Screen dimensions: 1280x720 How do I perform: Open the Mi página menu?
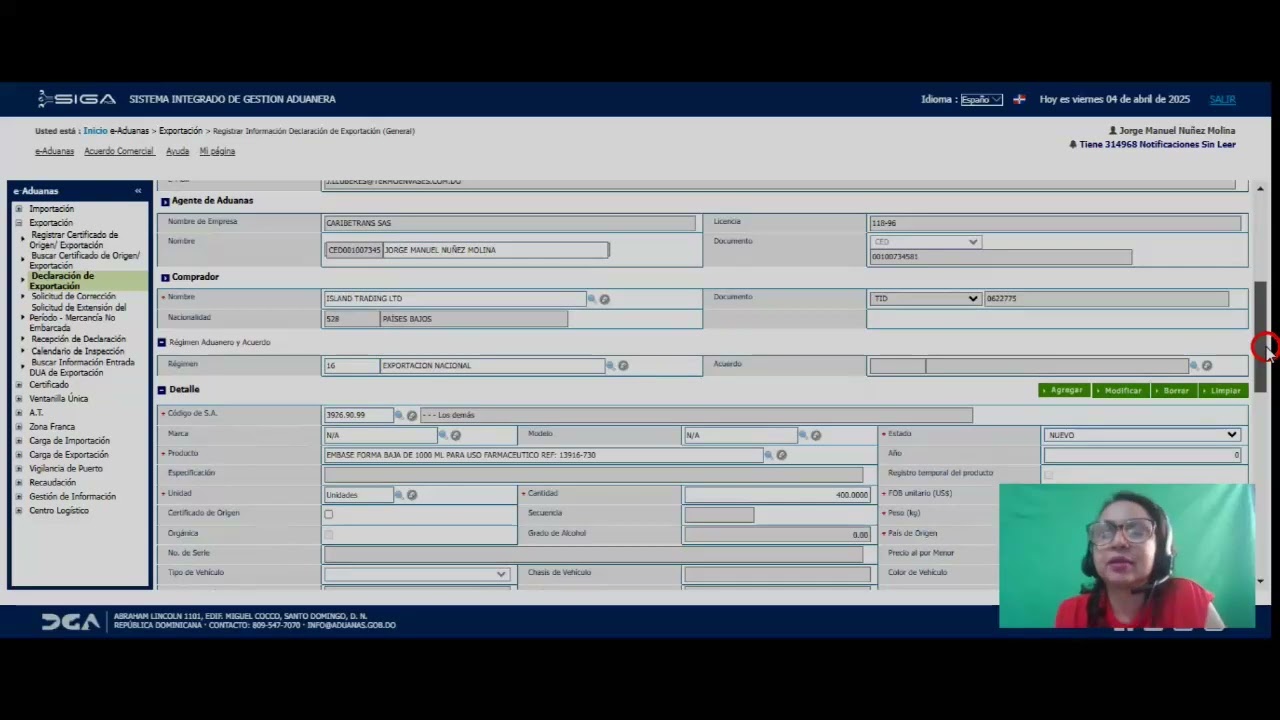pos(217,152)
